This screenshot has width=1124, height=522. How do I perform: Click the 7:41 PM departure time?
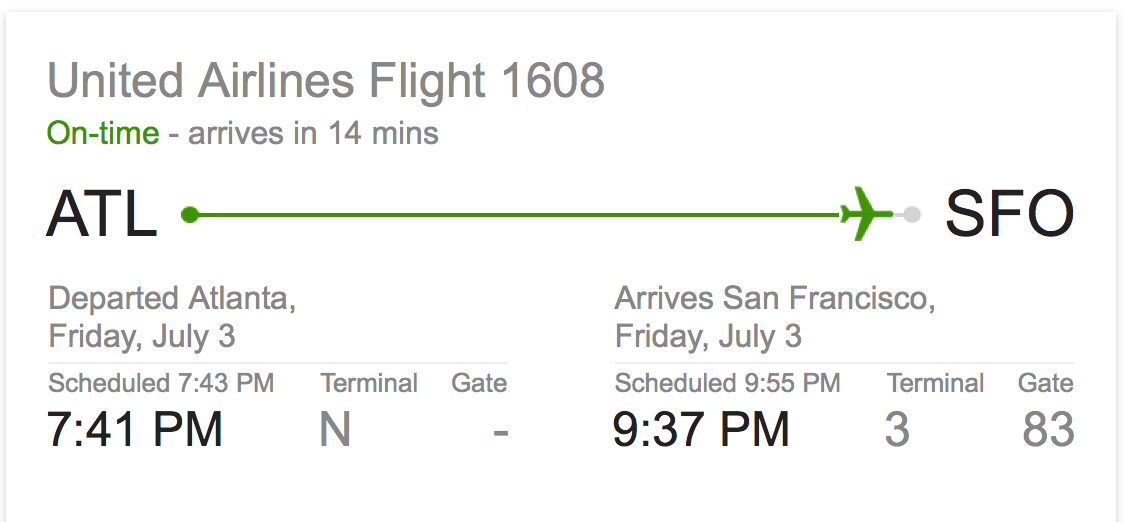pyautogui.click(x=135, y=430)
